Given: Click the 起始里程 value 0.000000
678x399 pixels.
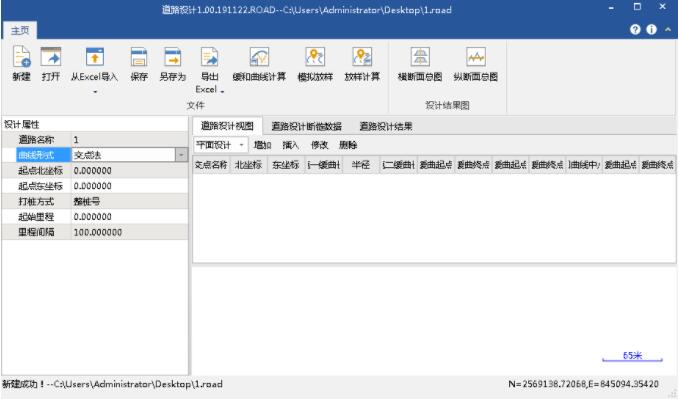Looking at the screenshot, I should coord(129,217).
